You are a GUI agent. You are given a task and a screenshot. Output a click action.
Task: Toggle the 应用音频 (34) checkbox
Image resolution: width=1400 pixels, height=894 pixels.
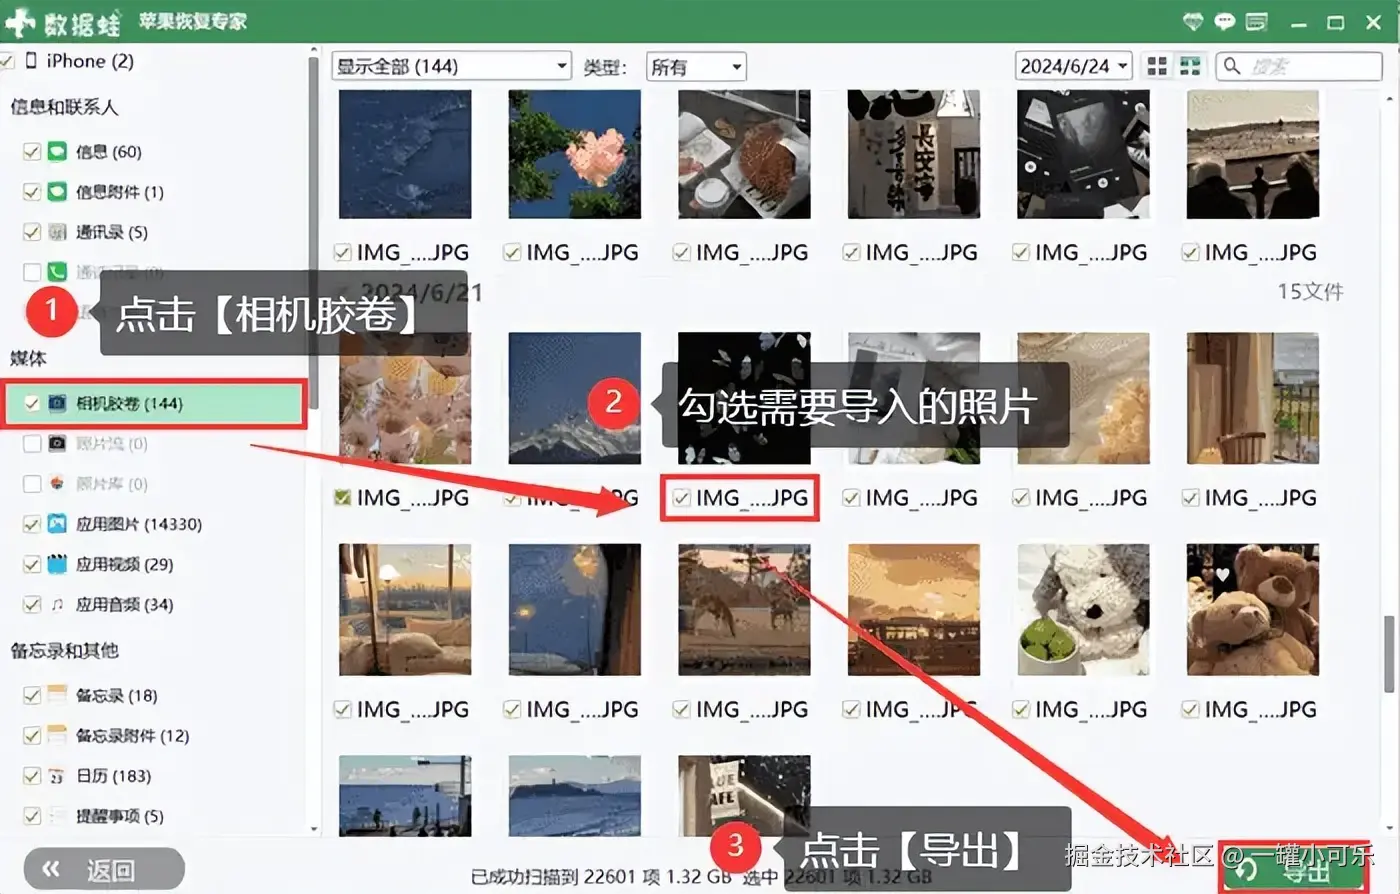pyautogui.click(x=31, y=604)
